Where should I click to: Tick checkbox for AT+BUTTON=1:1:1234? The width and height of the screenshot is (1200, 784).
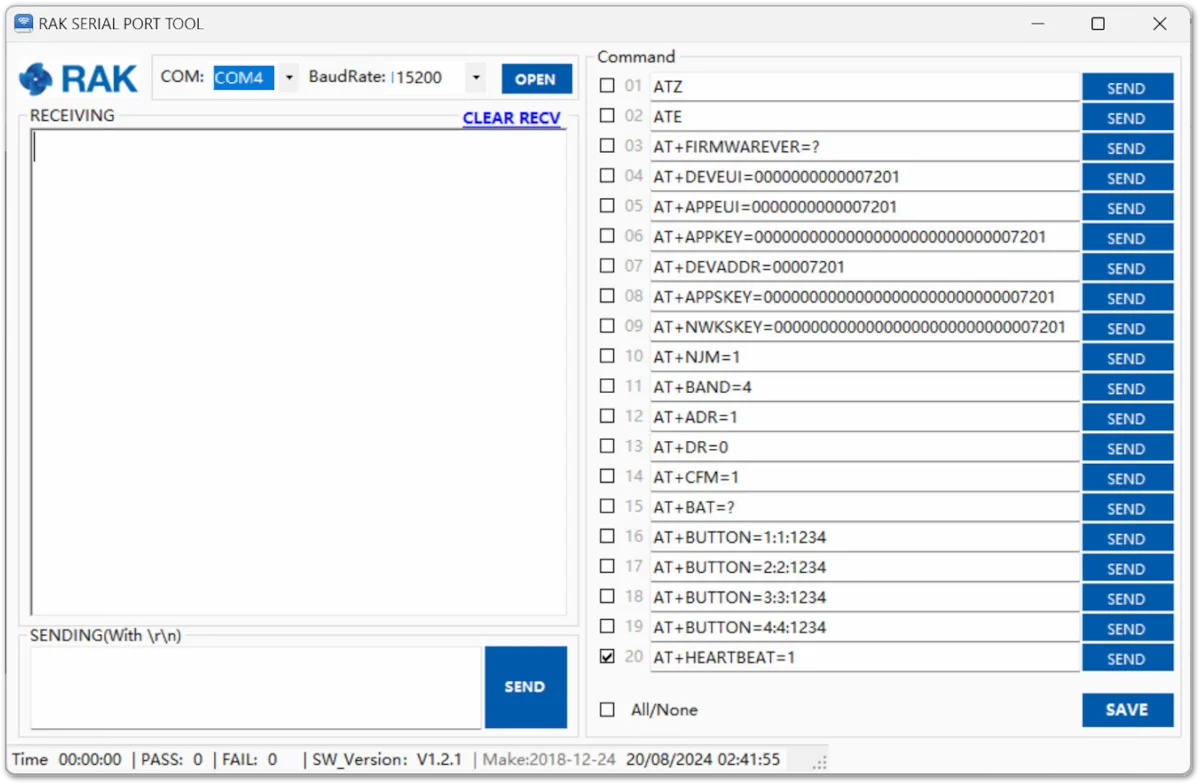pos(607,536)
